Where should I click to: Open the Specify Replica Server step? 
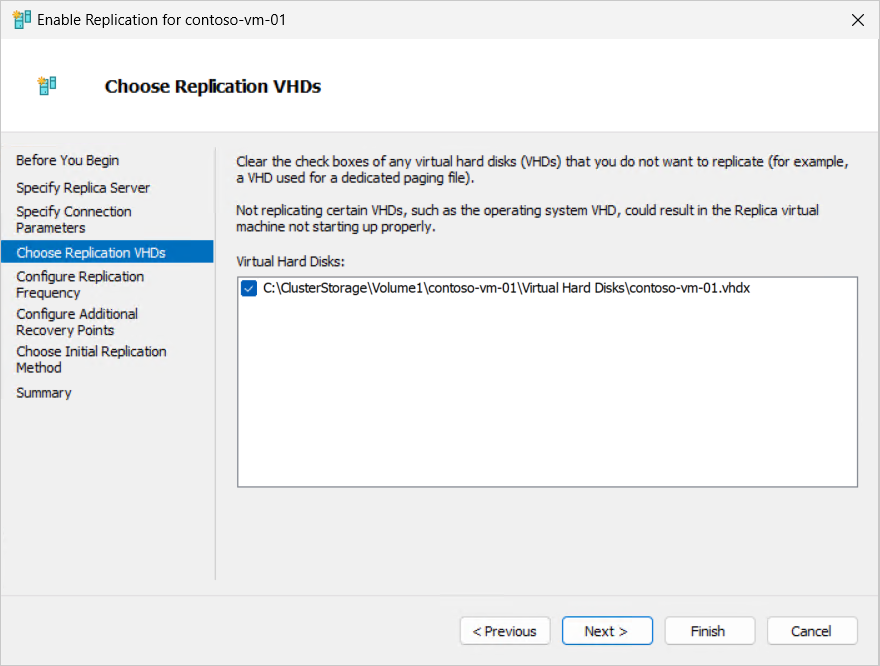pyautogui.click(x=83, y=188)
